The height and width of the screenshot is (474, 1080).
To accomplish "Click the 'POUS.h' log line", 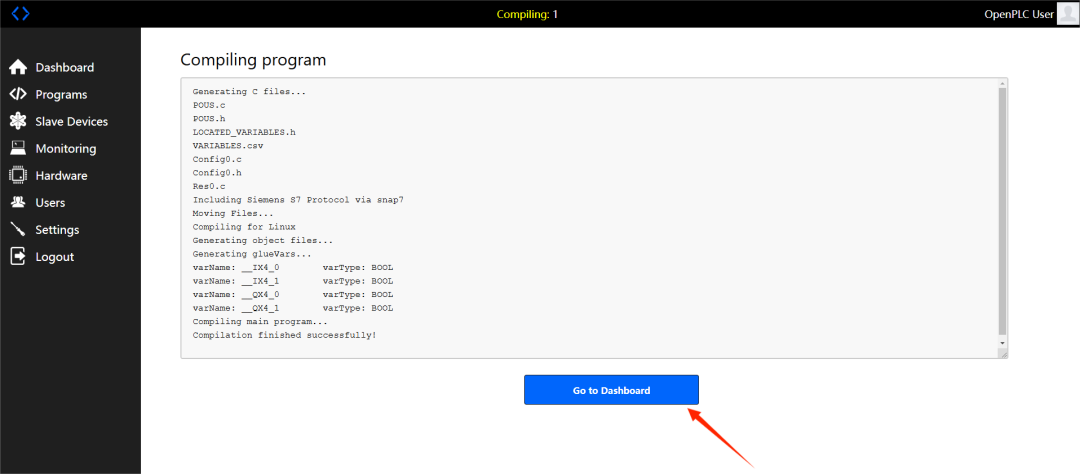I will click(x=209, y=118).
